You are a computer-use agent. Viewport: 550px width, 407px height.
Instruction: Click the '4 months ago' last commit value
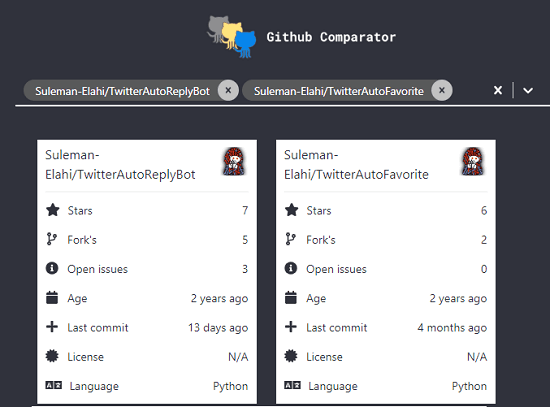(x=452, y=328)
